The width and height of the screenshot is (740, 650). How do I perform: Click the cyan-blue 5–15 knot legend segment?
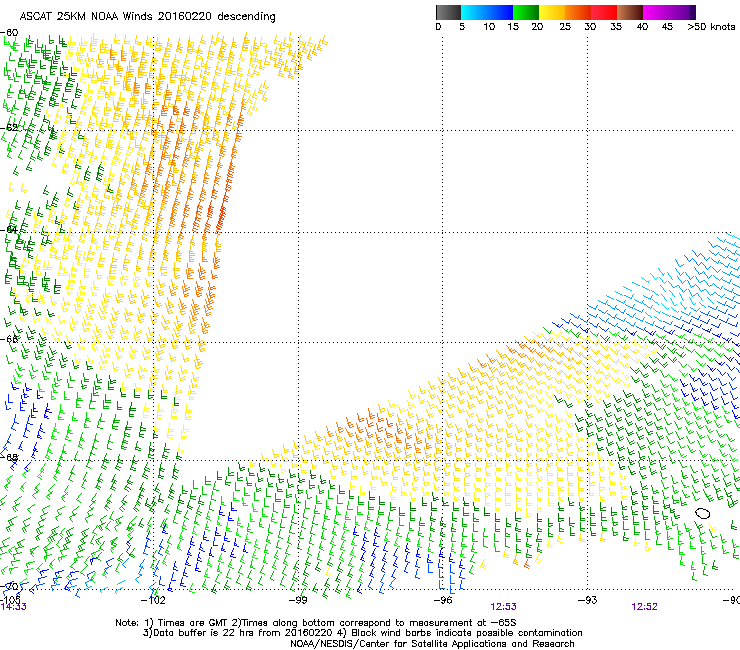pyautogui.click(x=487, y=12)
